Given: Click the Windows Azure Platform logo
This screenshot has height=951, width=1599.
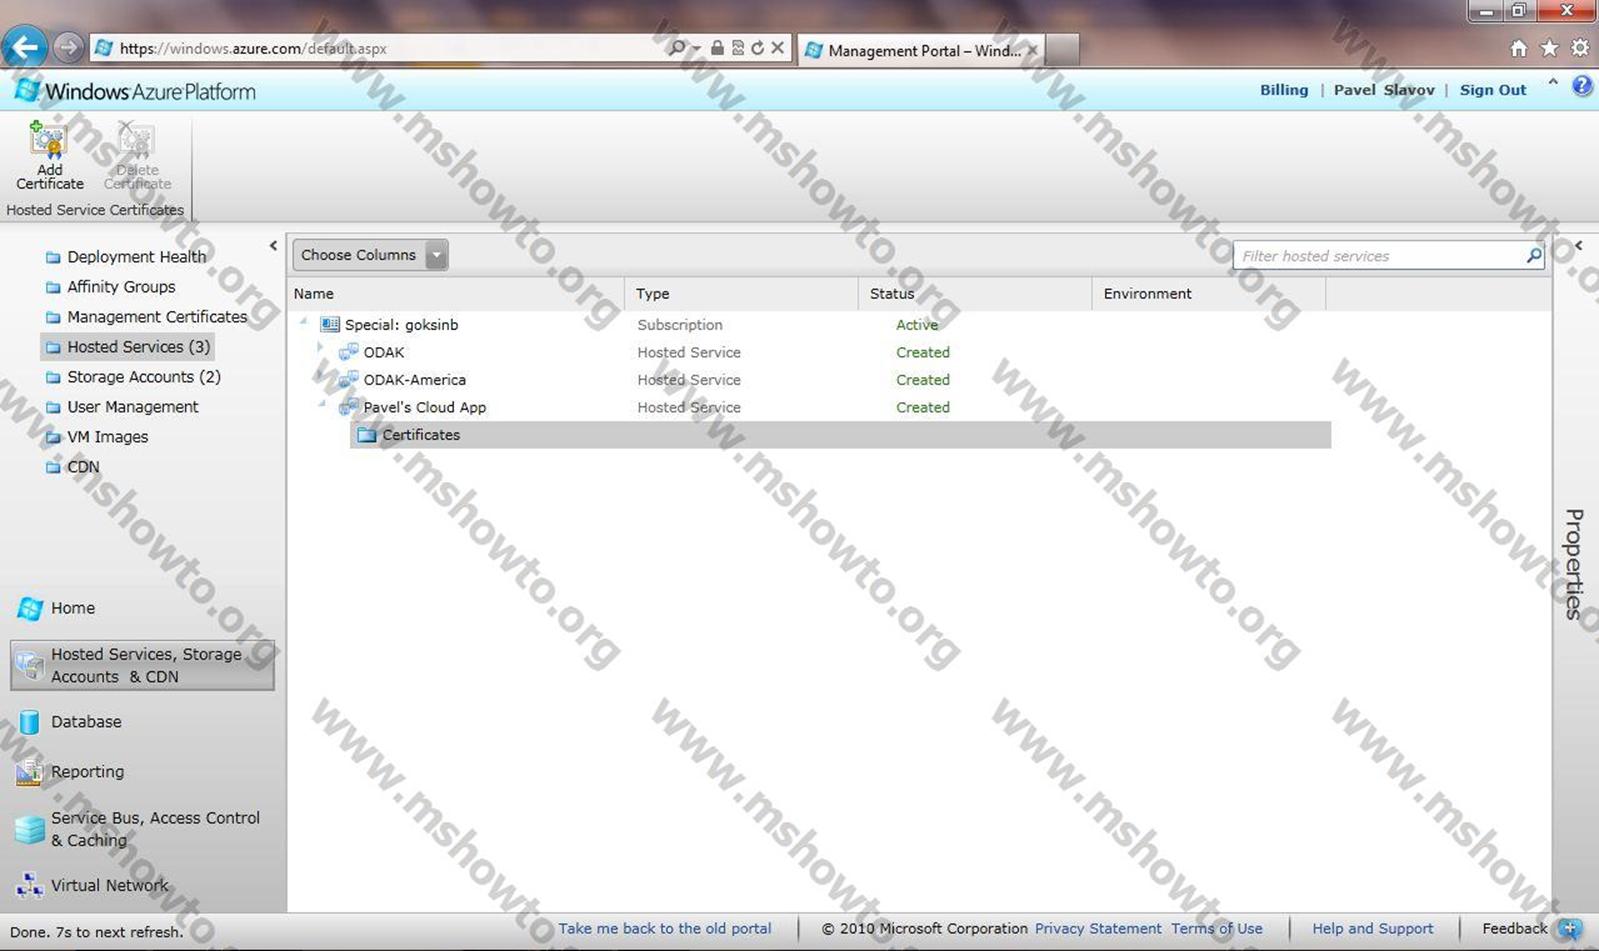Looking at the screenshot, I should (135, 91).
